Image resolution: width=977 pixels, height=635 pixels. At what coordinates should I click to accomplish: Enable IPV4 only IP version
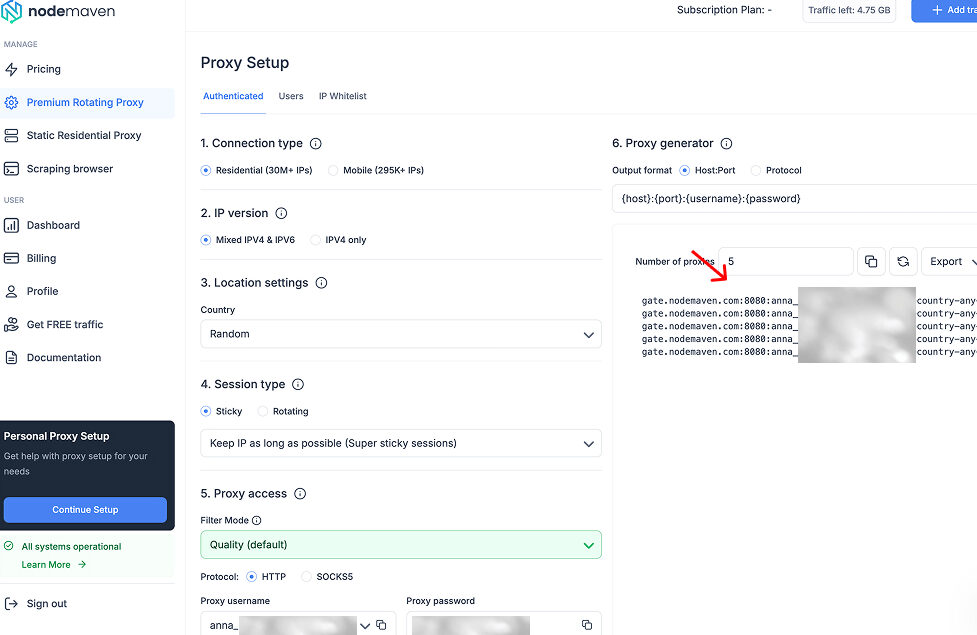(317, 240)
